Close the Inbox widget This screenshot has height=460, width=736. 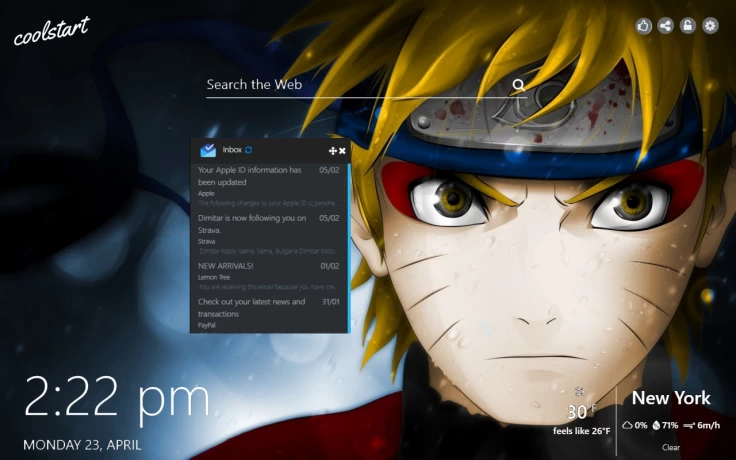[x=342, y=151]
